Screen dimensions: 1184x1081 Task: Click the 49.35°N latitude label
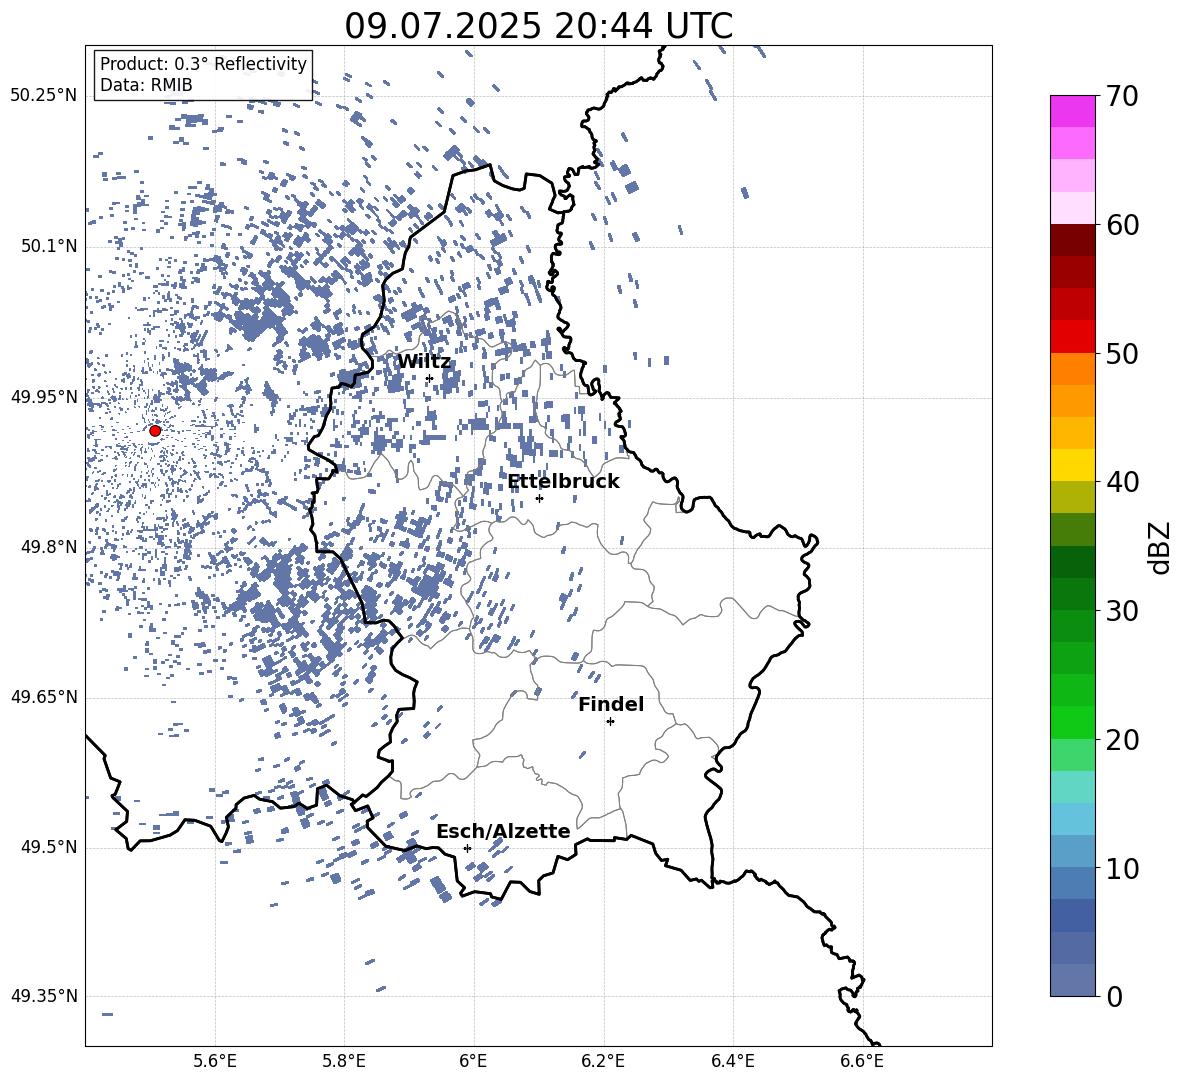[x=44, y=996]
